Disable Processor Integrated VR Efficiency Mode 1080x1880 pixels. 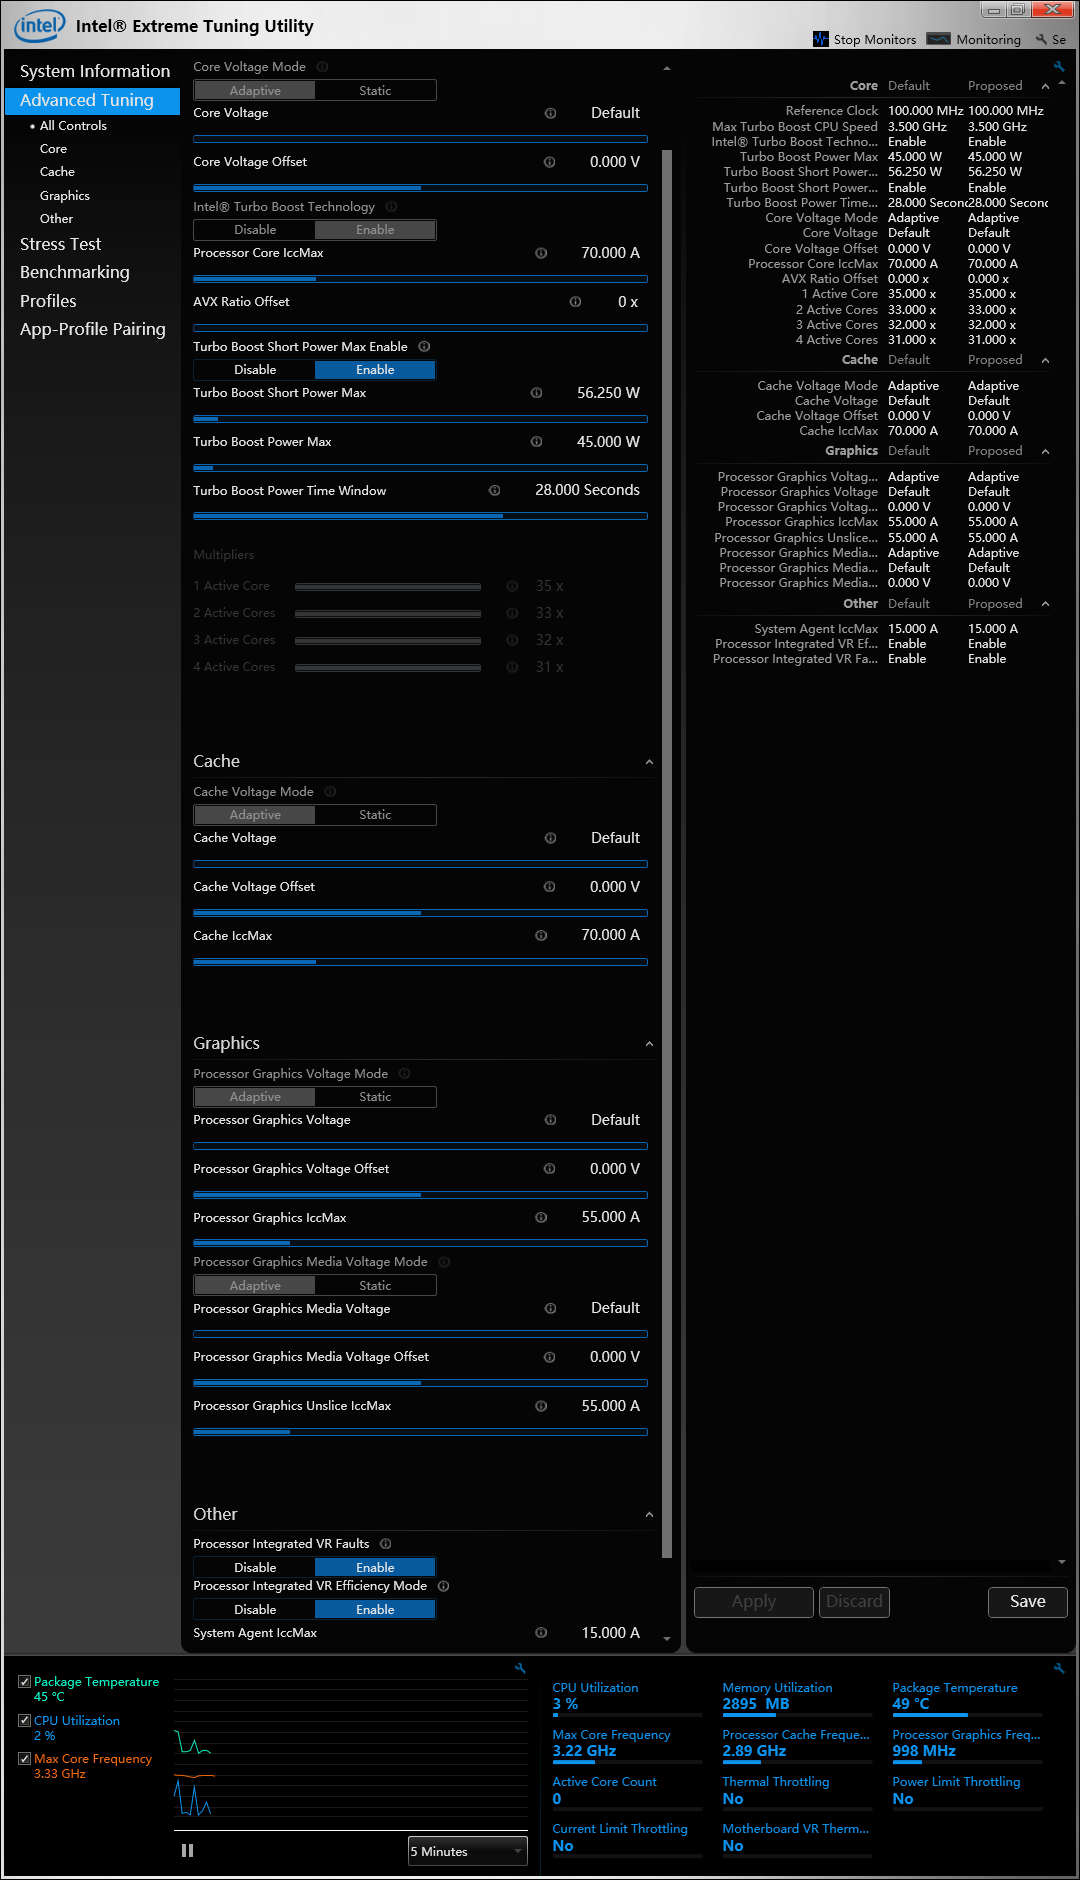255,1610
